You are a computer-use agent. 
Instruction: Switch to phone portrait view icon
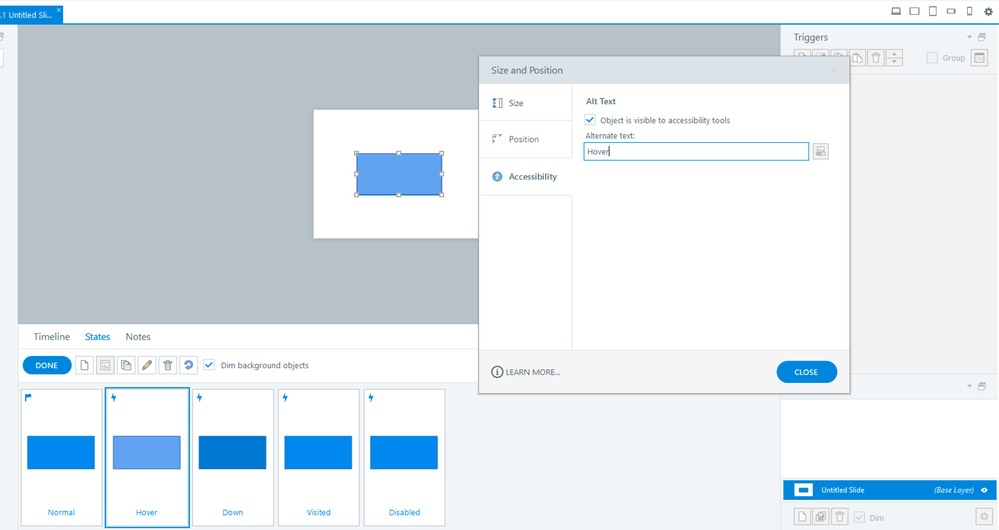pos(970,11)
